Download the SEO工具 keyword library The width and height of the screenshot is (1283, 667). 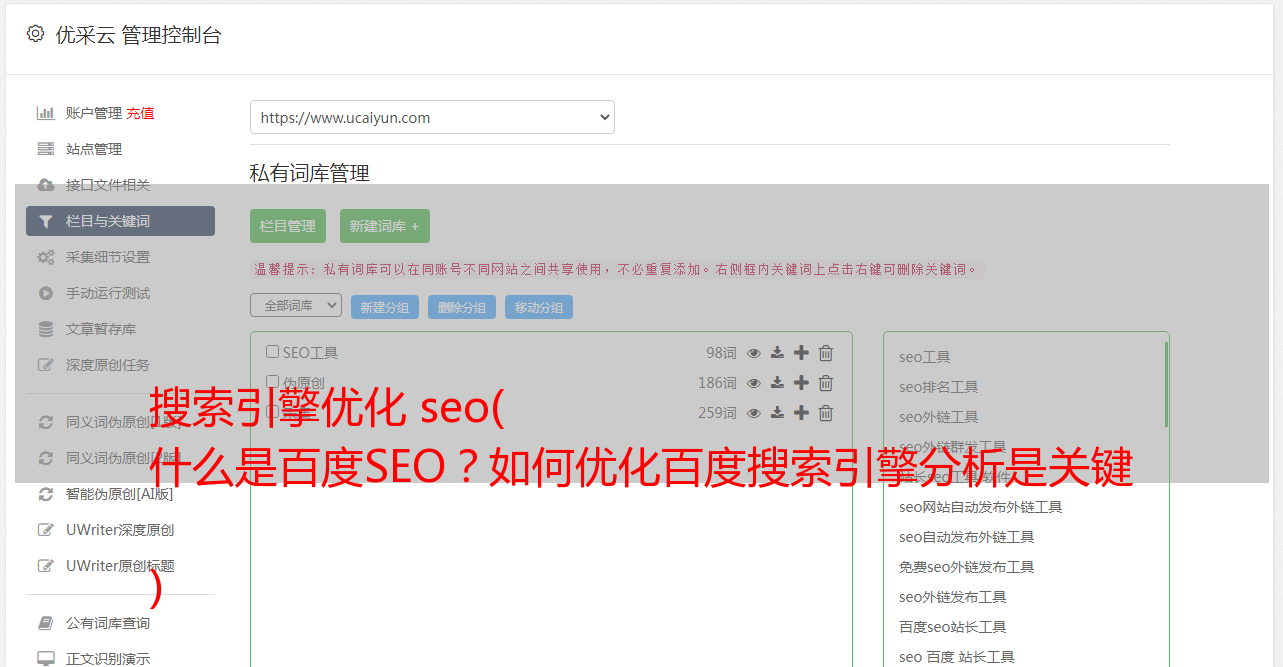778,353
